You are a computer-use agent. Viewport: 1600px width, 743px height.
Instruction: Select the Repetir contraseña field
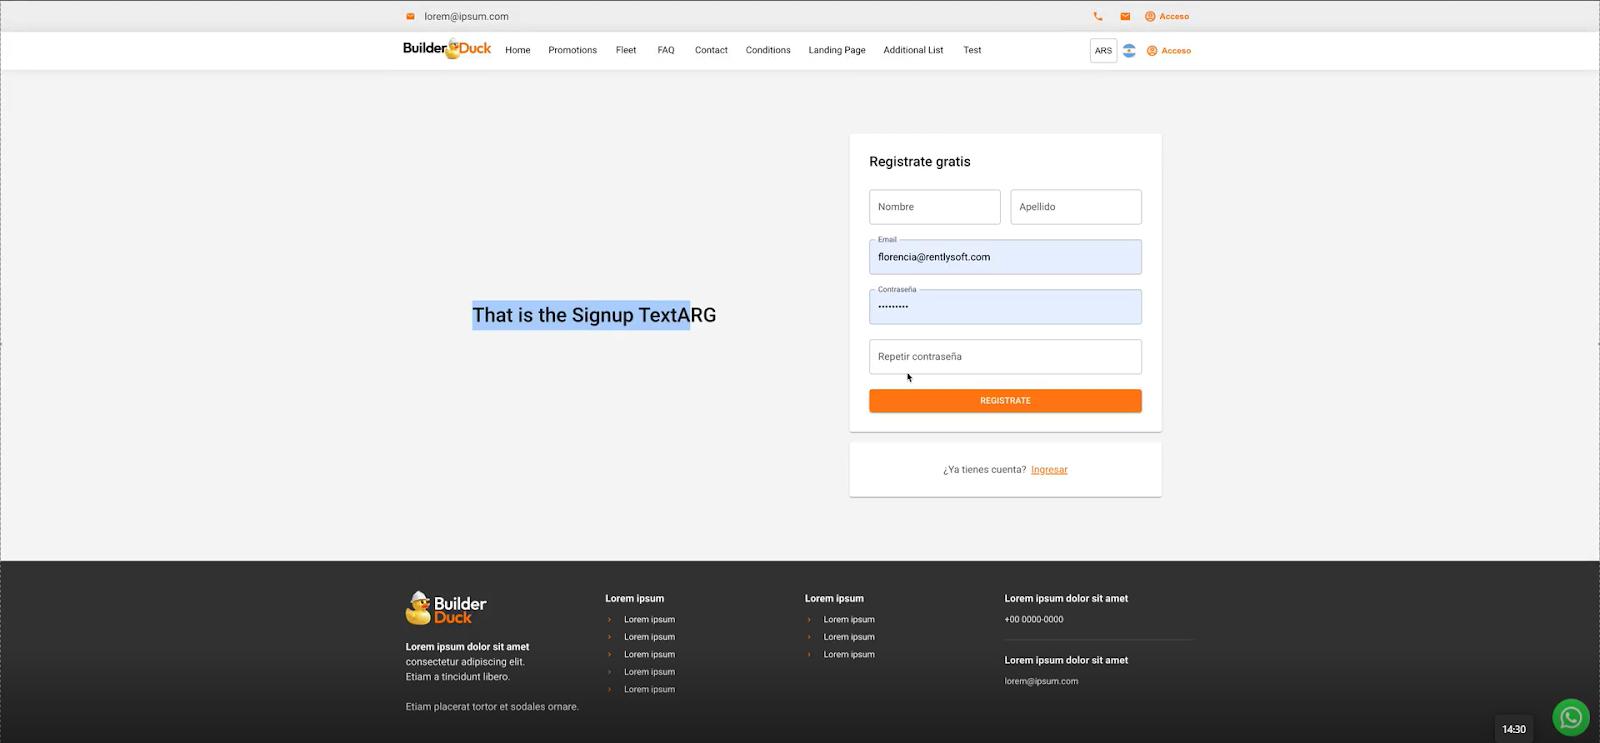(x=1005, y=357)
